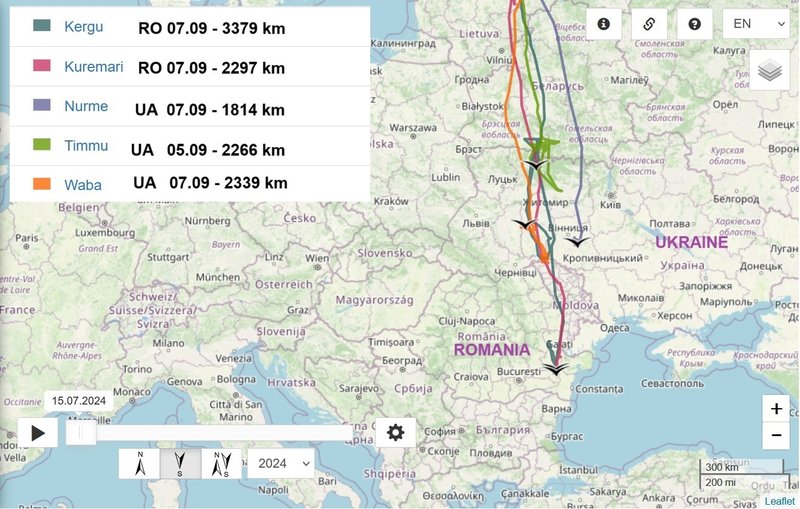Click the text 'RO 07.09 - 2297 km'

point(211,68)
